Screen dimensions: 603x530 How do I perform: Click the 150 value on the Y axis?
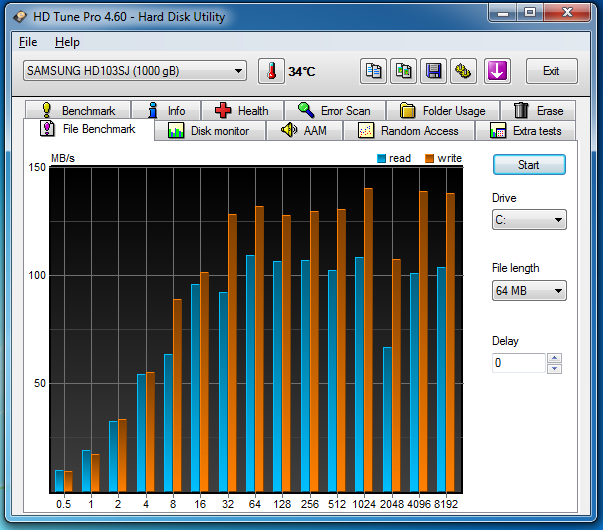click(x=37, y=167)
